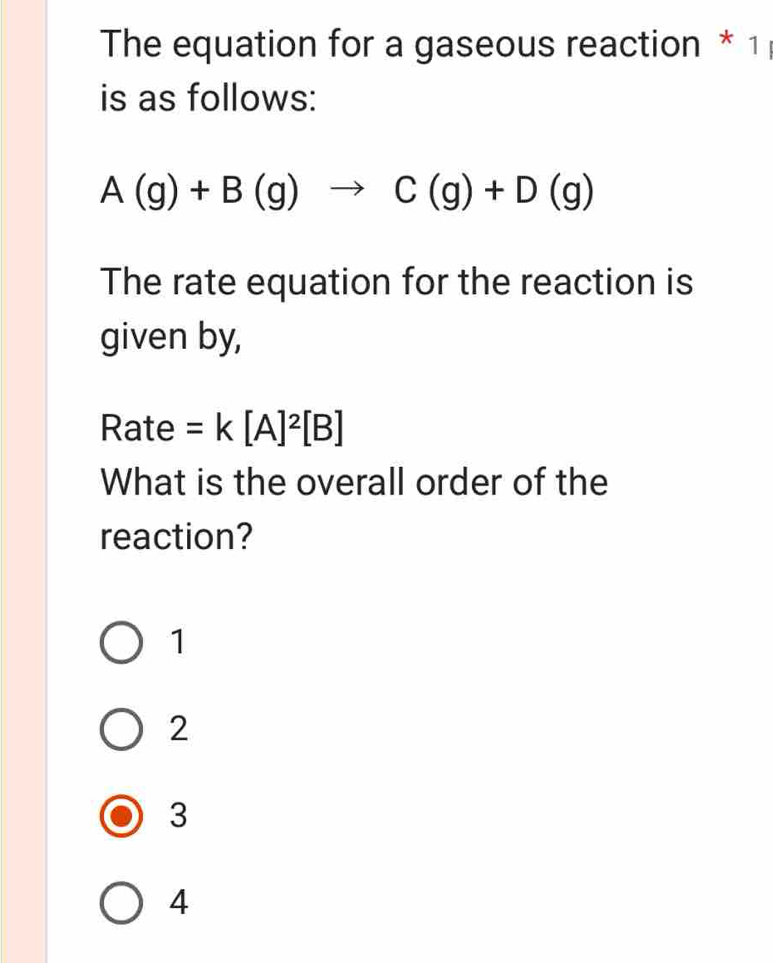Image resolution: width=773 pixels, height=963 pixels.
Task: Click the chemical equation A(g) + B(g)
Action: pyautogui.click(x=200, y=191)
